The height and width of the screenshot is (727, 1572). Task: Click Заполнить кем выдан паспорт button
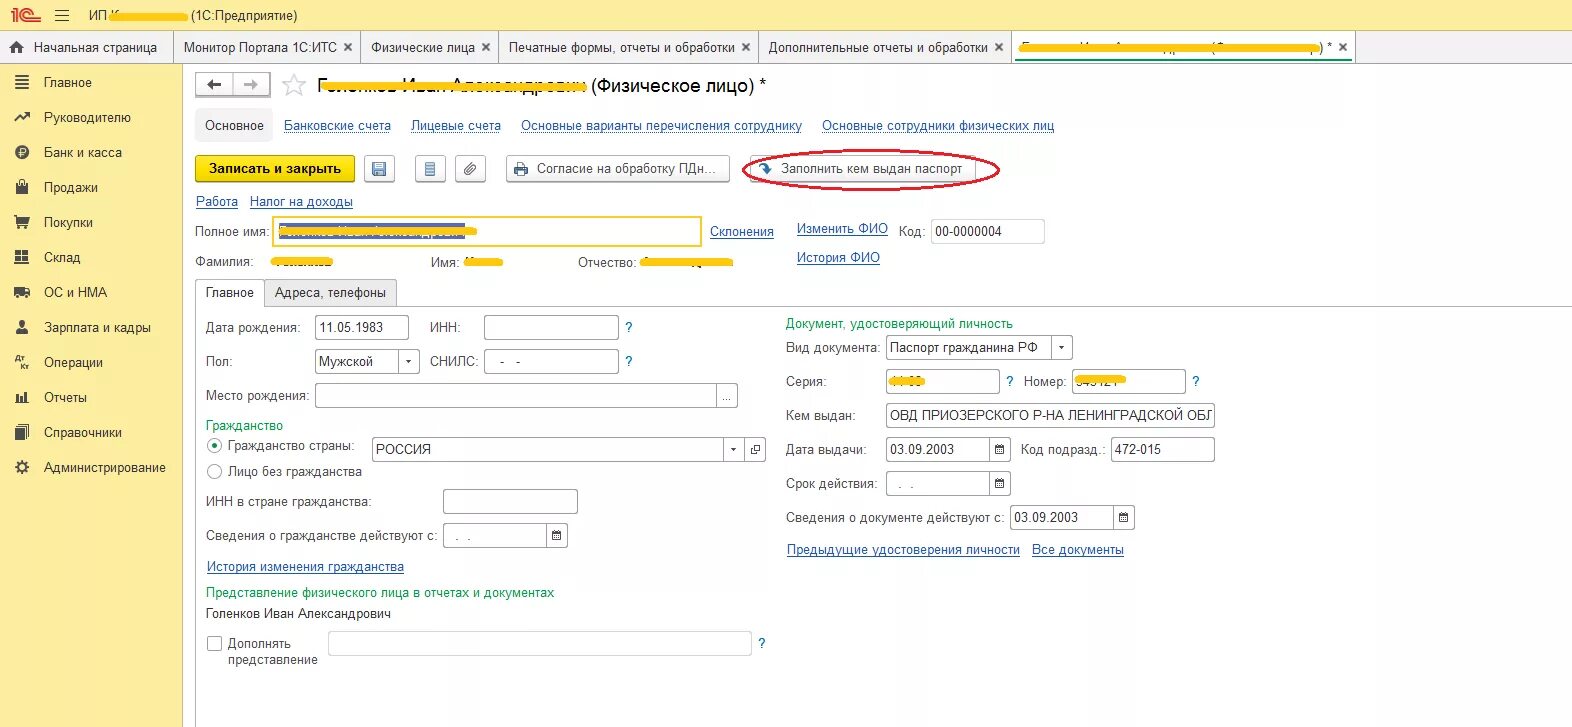point(863,169)
